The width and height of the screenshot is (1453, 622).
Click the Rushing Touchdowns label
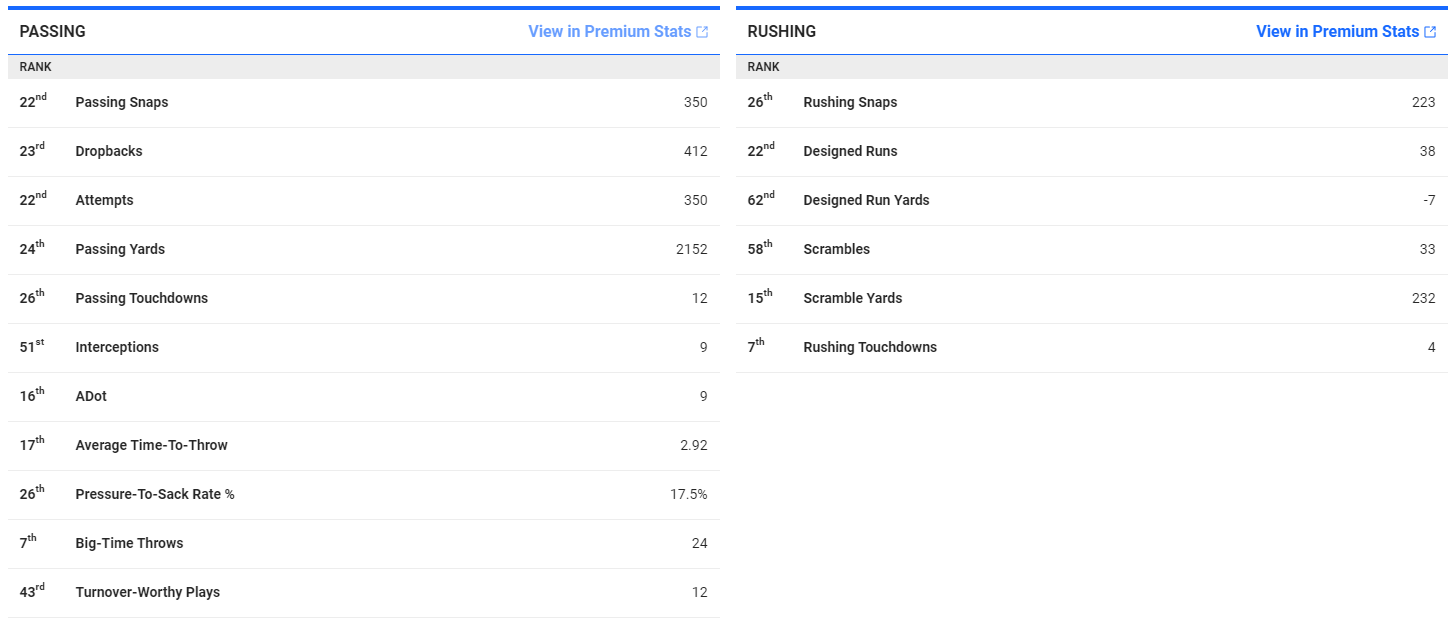pyautogui.click(x=870, y=347)
